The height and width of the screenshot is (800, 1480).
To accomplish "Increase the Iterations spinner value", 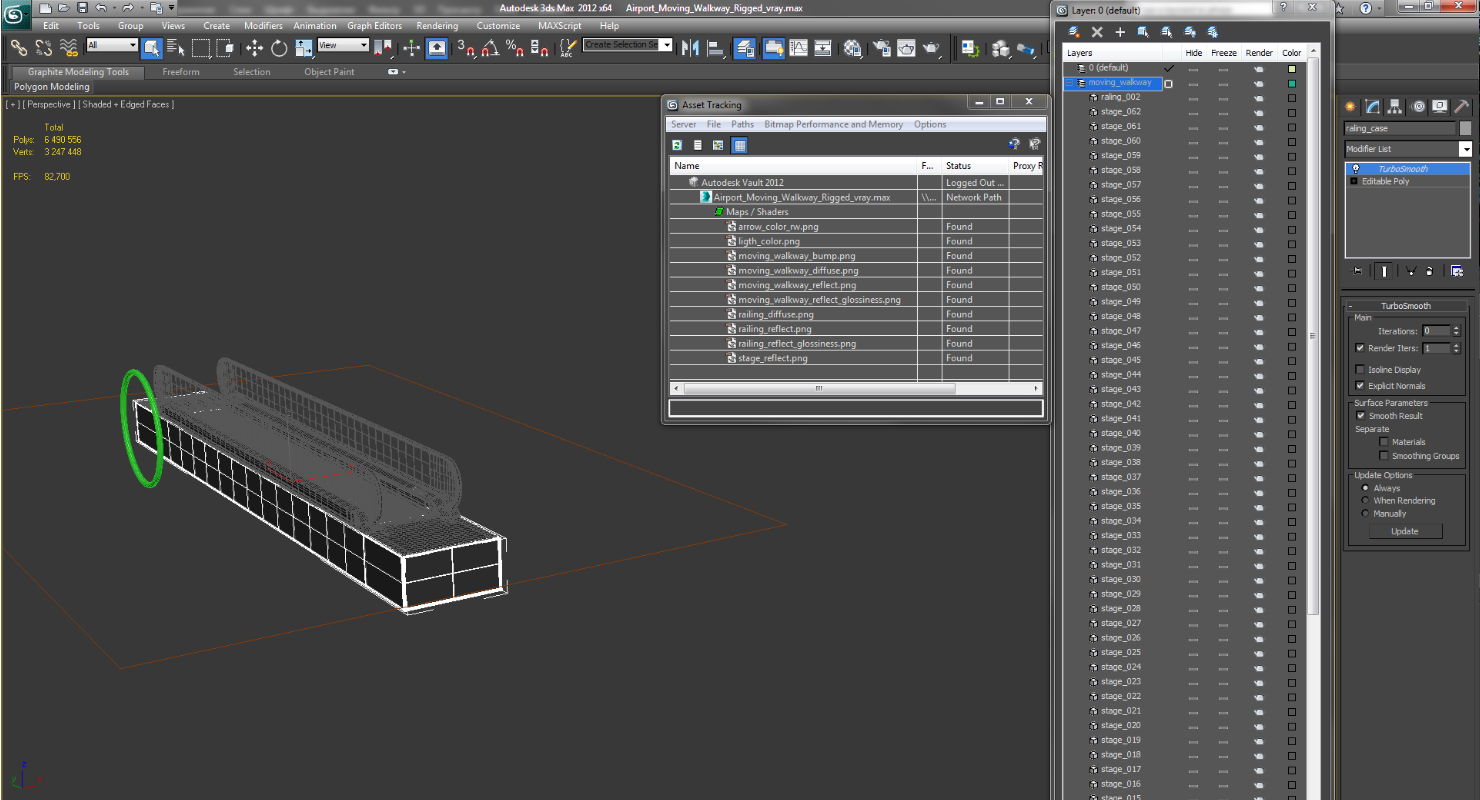I will tap(1456, 329).
